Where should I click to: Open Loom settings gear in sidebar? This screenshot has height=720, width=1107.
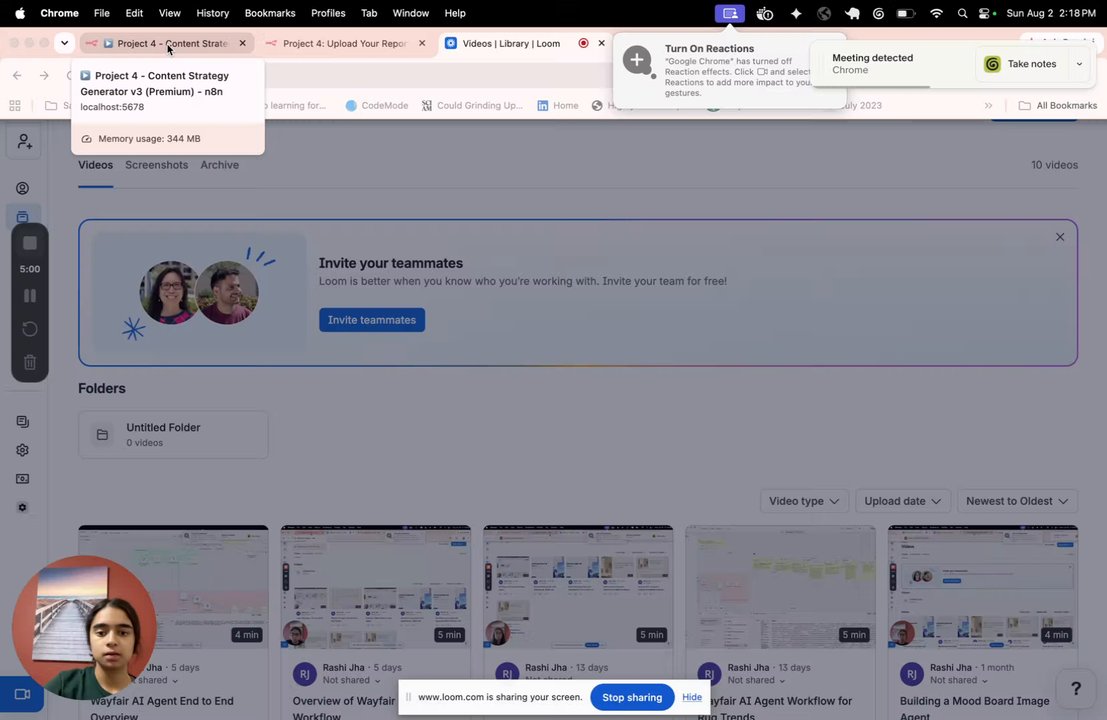tap(23, 450)
